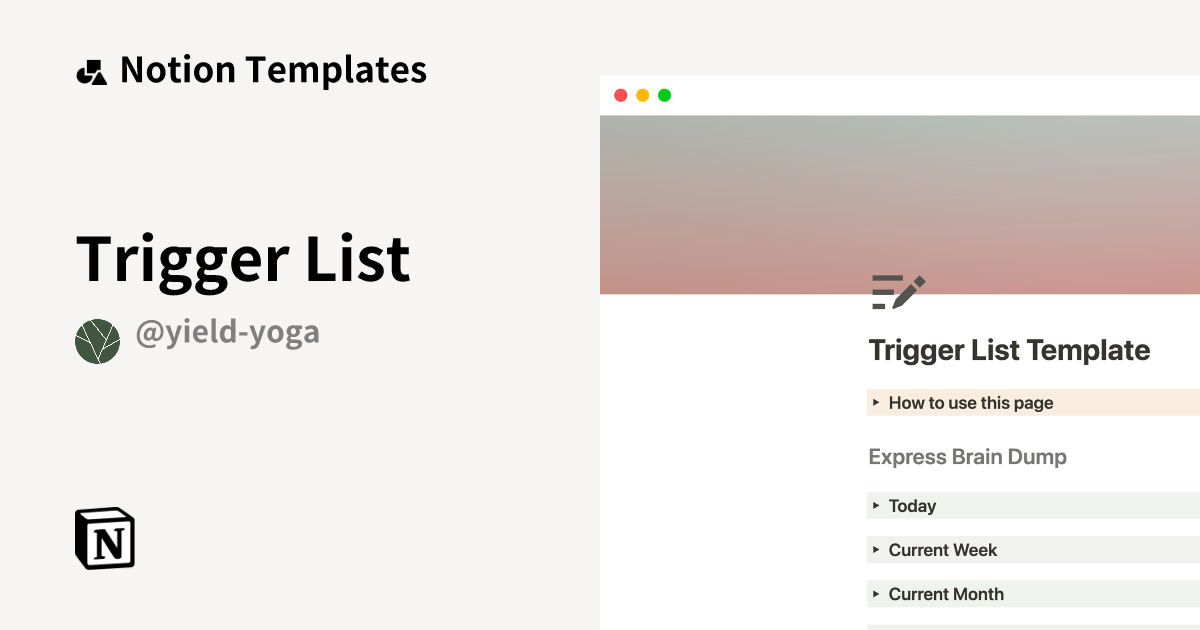Expand the 'Today' toggle block
1200x630 pixels.
click(x=877, y=506)
